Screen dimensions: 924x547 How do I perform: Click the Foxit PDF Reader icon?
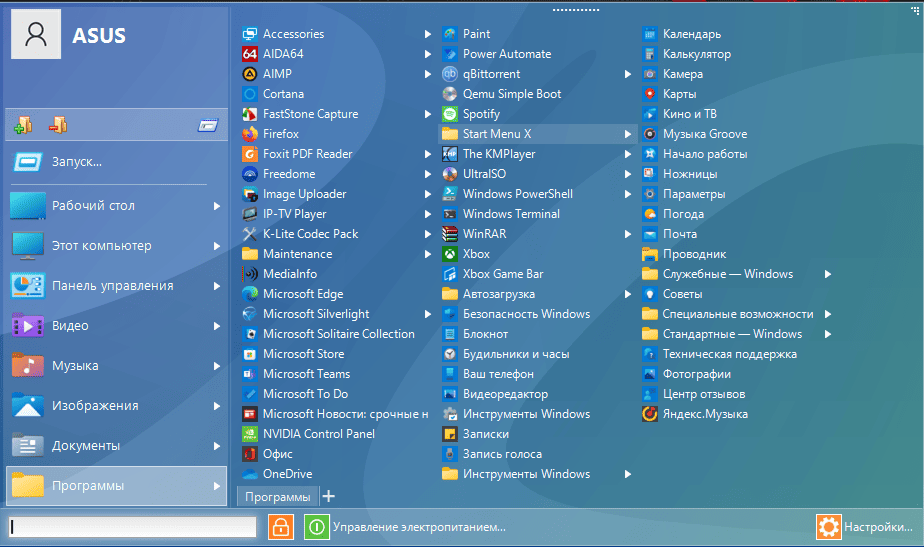click(250, 154)
